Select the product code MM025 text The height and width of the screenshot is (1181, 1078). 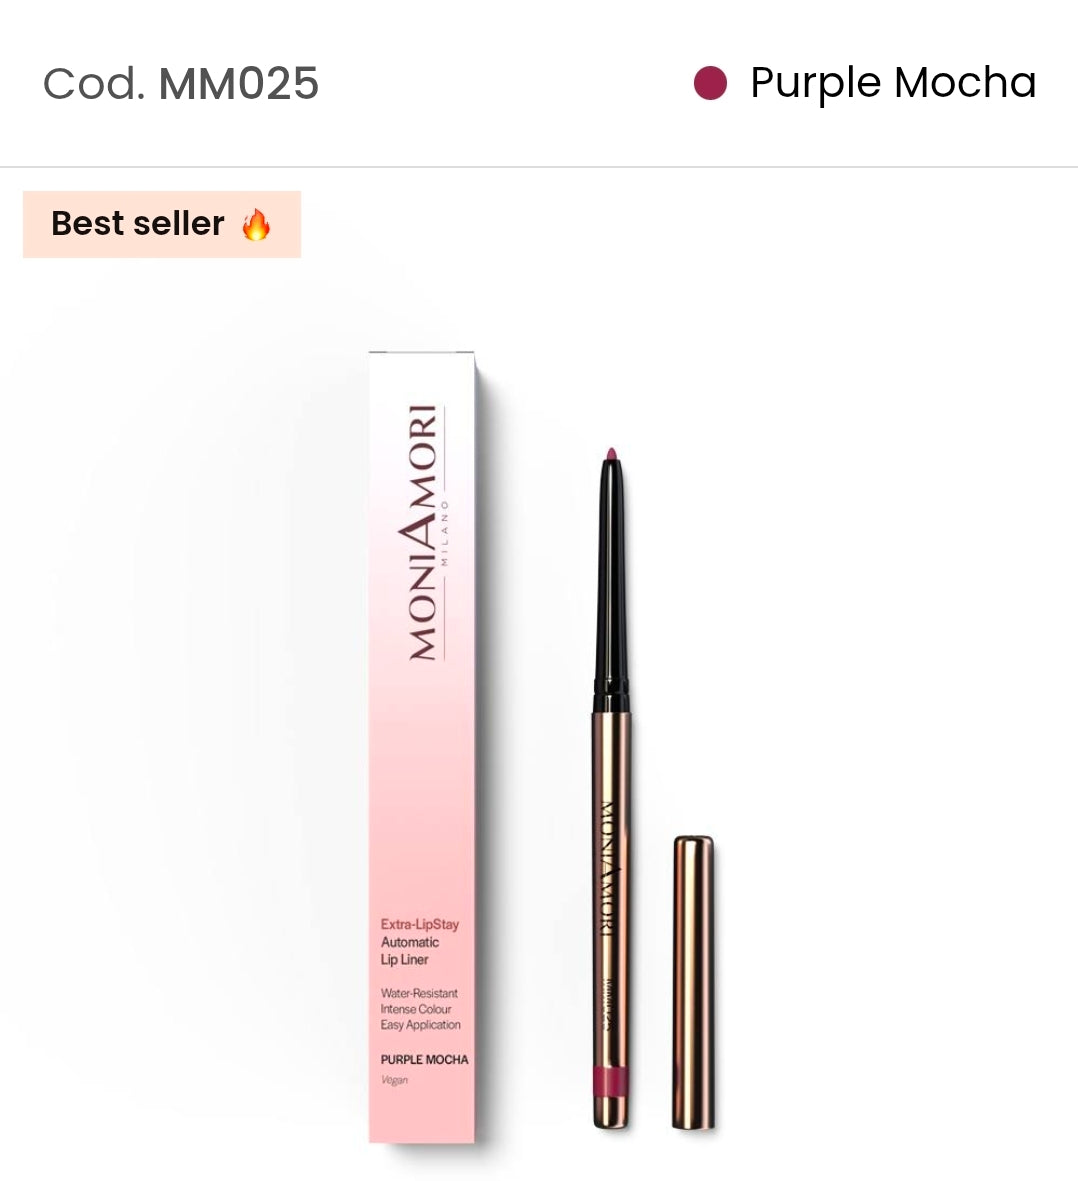click(x=239, y=83)
